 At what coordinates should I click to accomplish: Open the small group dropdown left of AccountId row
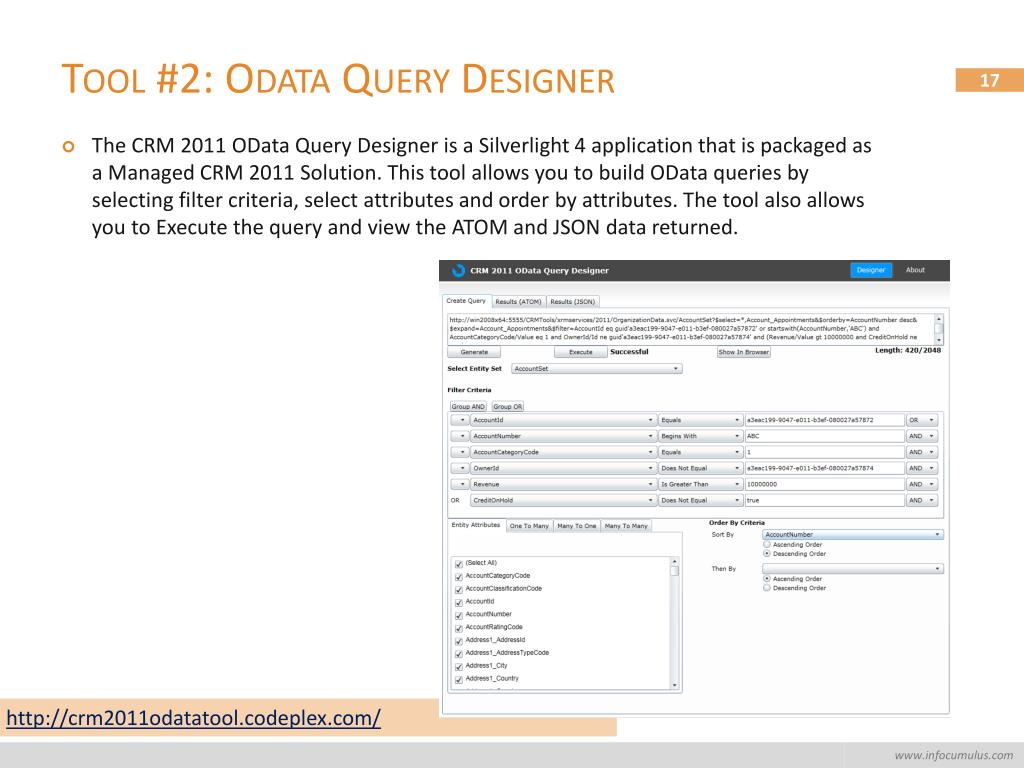(x=460, y=420)
